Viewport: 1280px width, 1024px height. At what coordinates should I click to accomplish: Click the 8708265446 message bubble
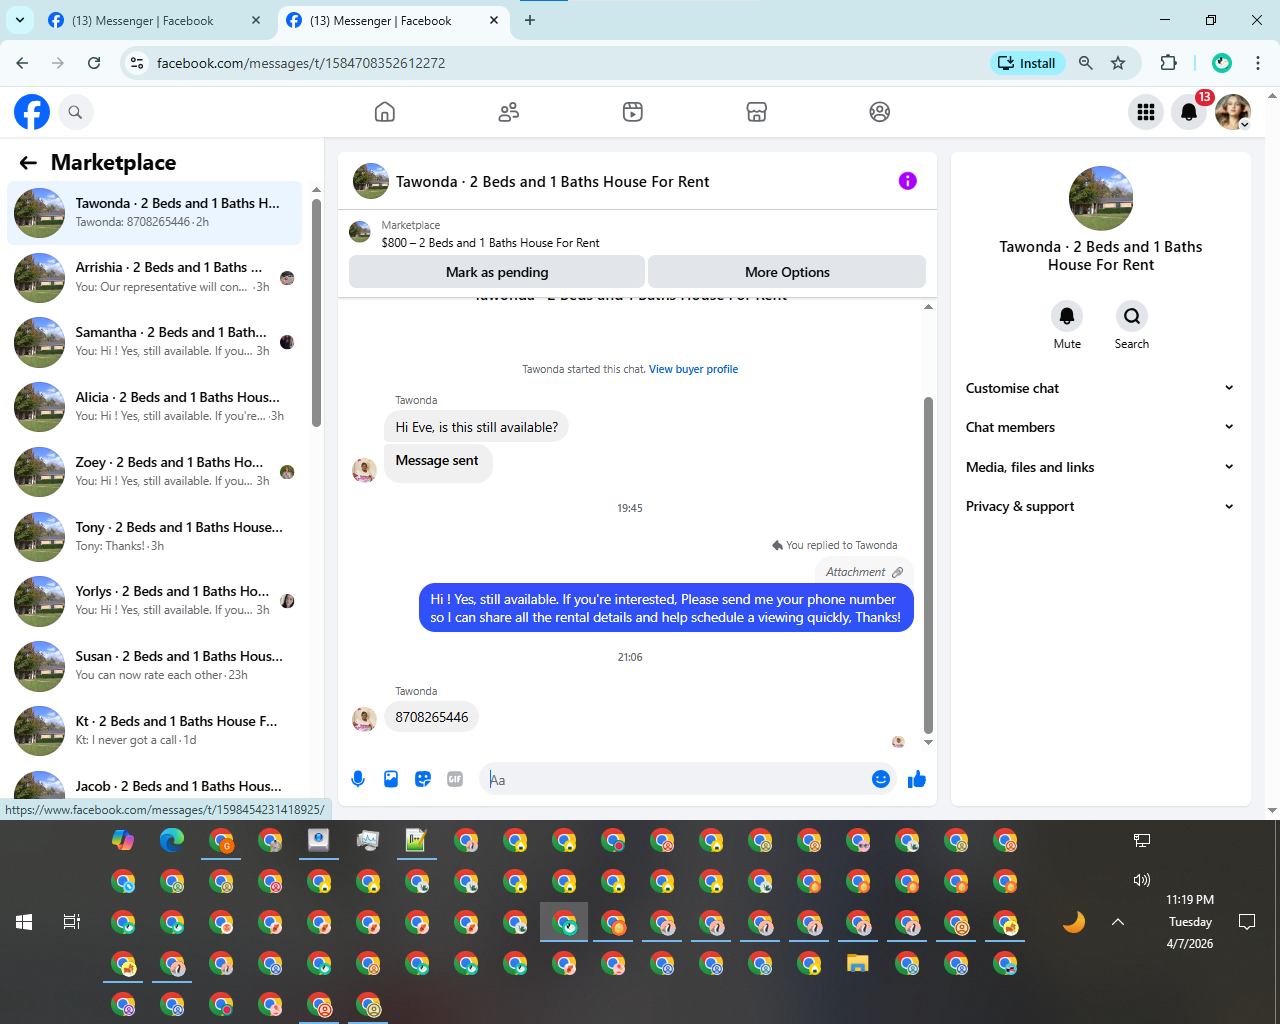(x=432, y=717)
